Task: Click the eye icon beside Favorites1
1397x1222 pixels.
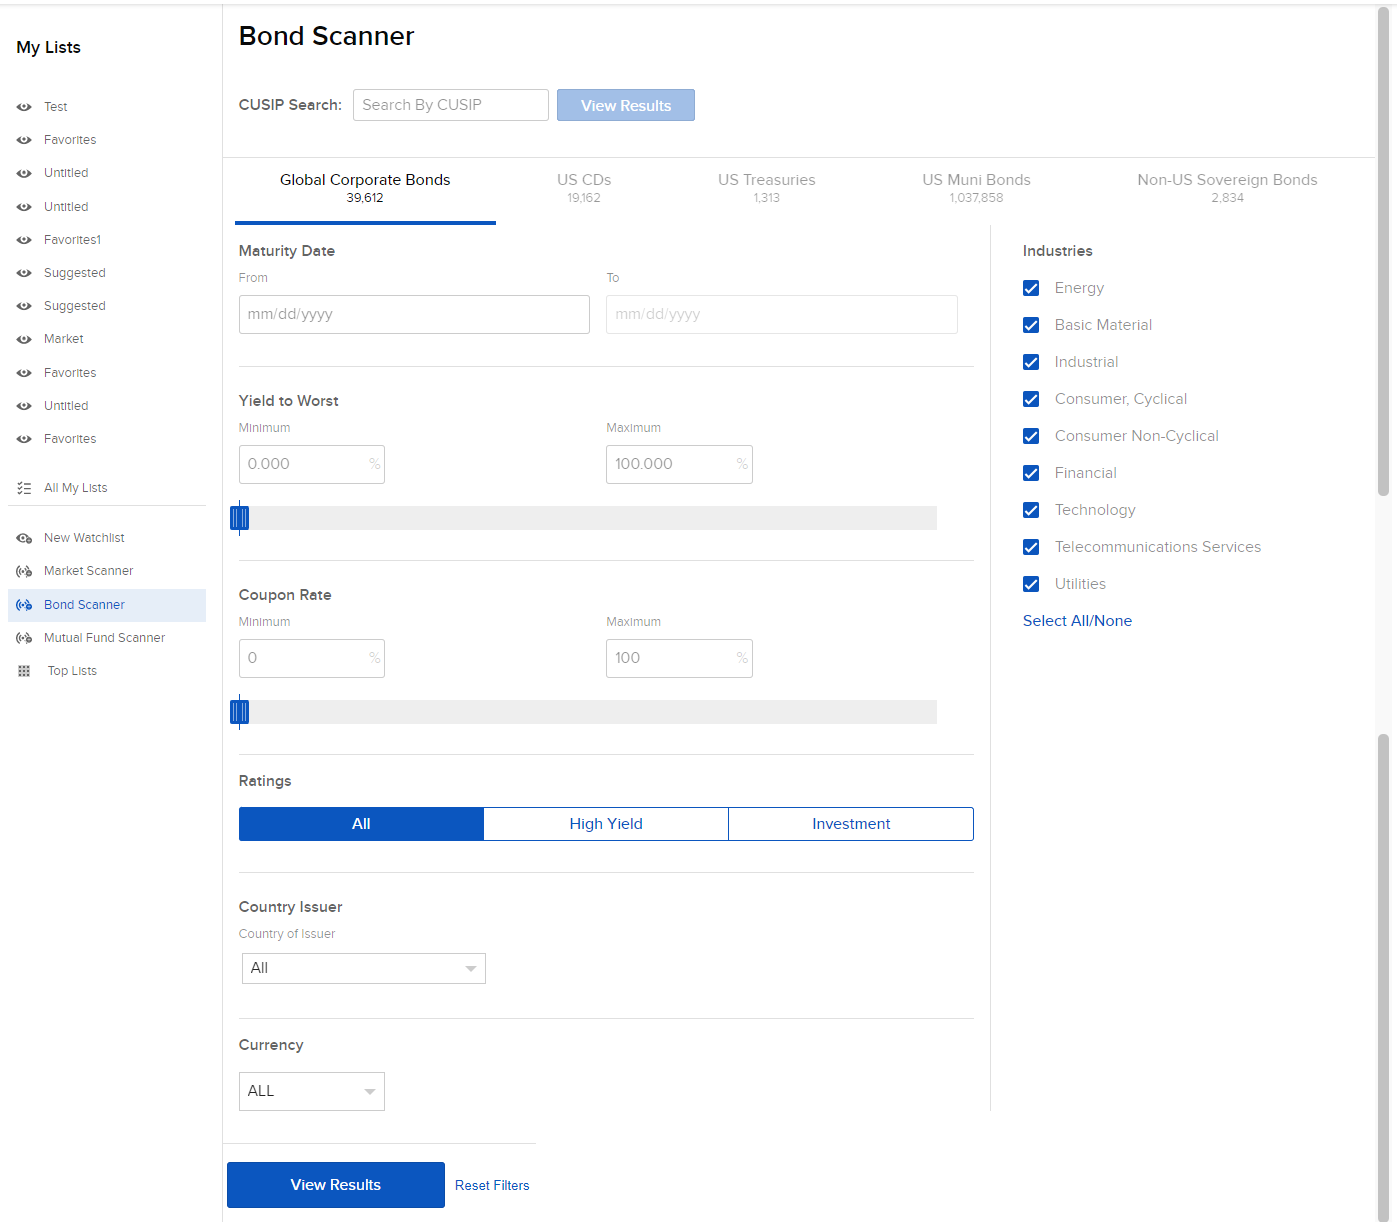Action: [24, 240]
